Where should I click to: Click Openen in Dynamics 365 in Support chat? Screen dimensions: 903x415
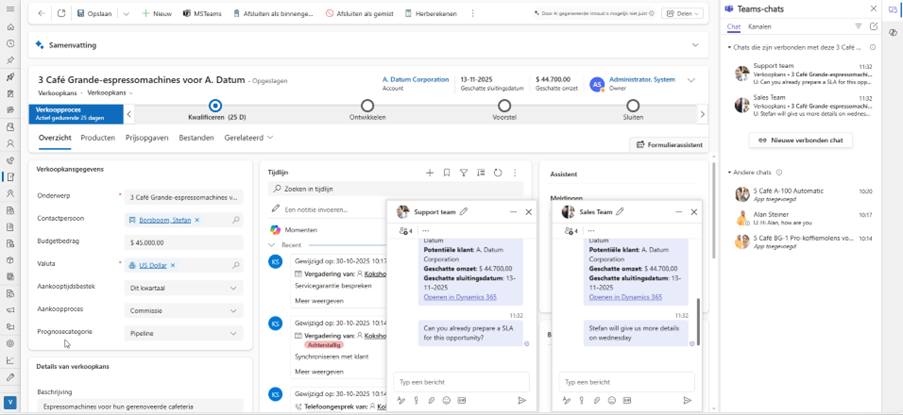[460, 297]
